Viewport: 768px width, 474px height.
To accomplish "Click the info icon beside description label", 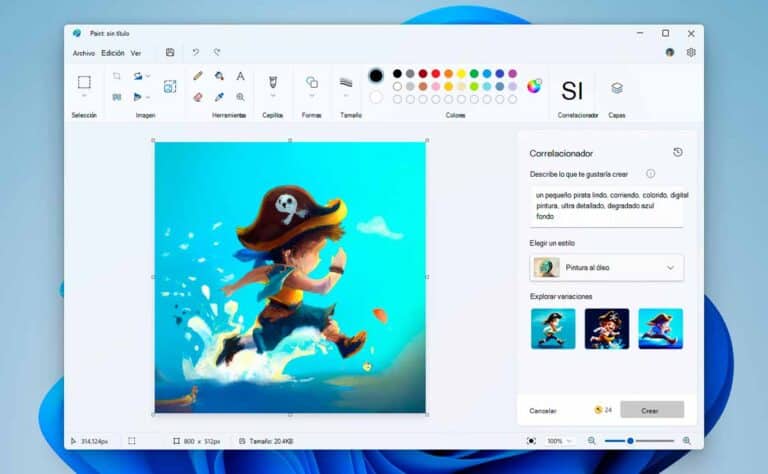I will point(650,173).
